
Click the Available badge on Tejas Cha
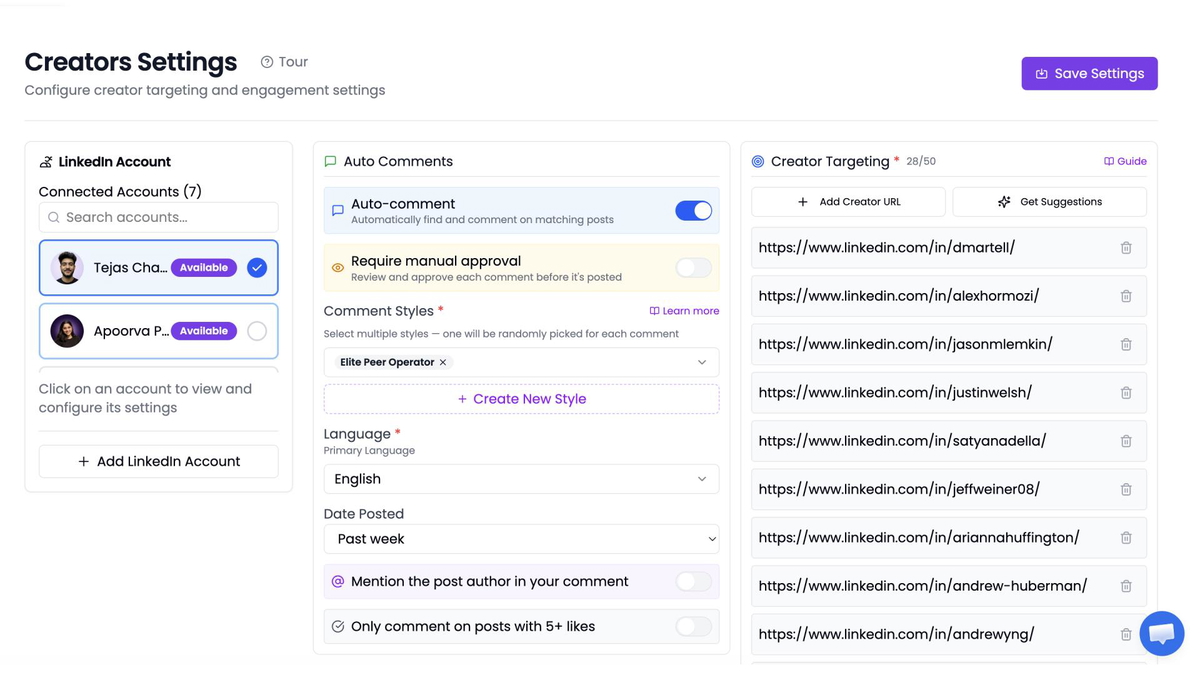[204, 268]
